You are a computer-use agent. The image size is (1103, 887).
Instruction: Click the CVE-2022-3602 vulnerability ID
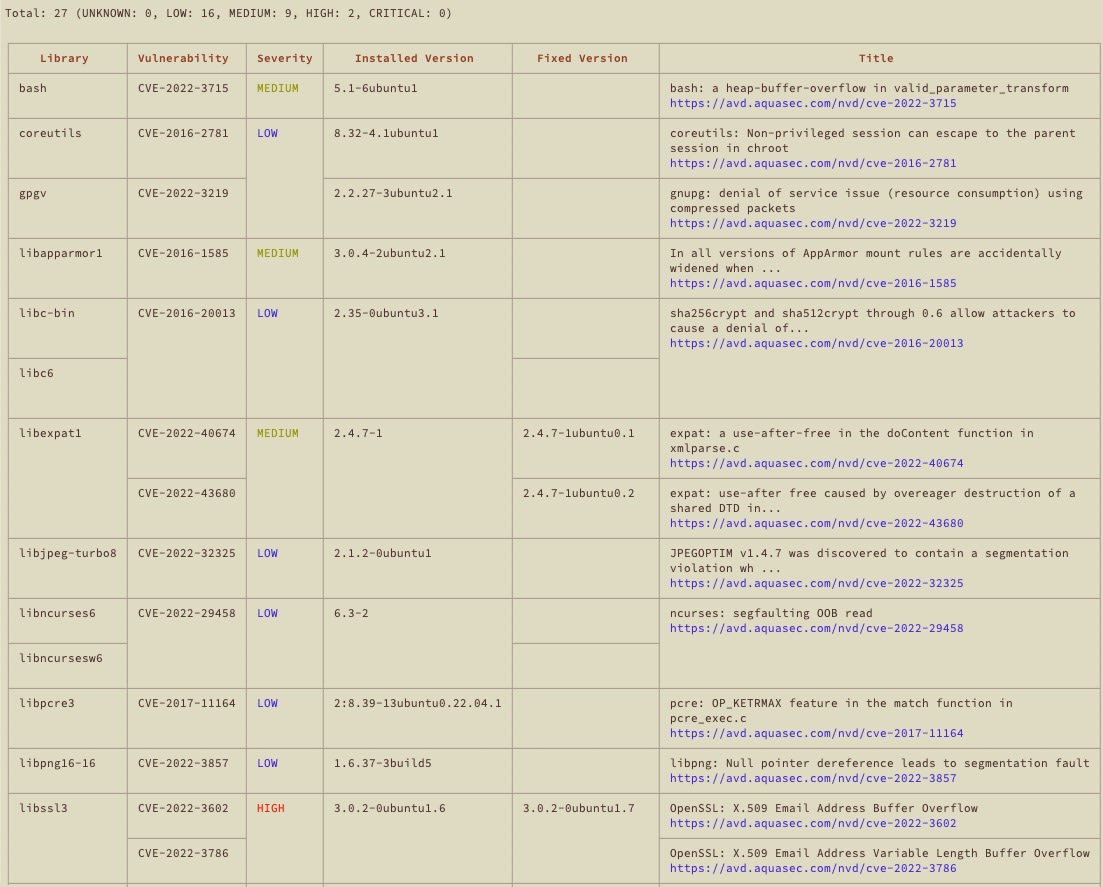pyautogui.click(x=183, y=808)
